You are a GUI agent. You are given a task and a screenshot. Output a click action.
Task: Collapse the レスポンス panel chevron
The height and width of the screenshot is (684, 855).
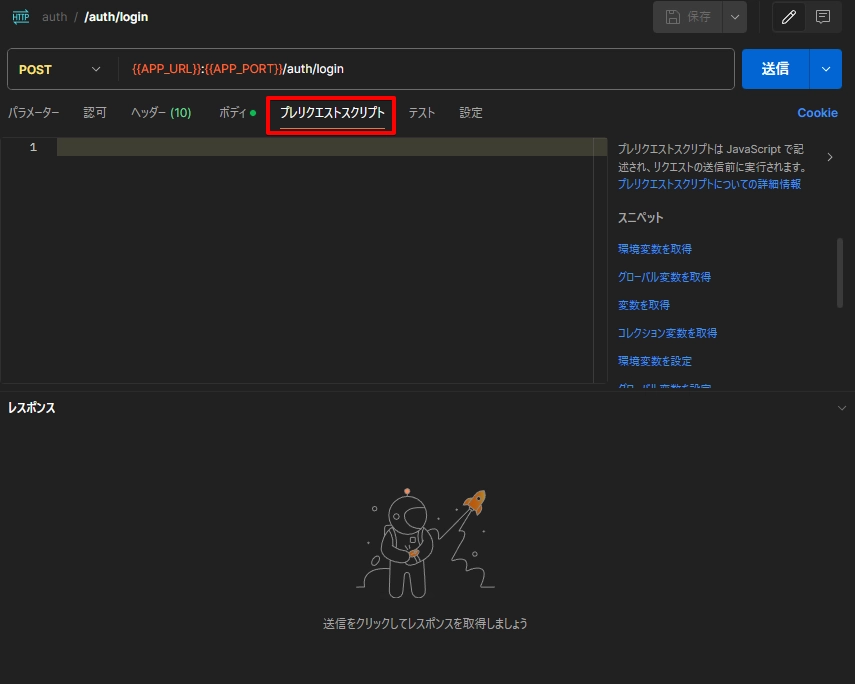[x=841, y=408]
